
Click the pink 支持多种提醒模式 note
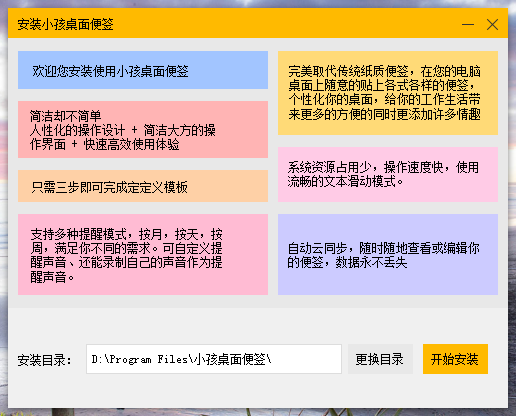point(143,254)
